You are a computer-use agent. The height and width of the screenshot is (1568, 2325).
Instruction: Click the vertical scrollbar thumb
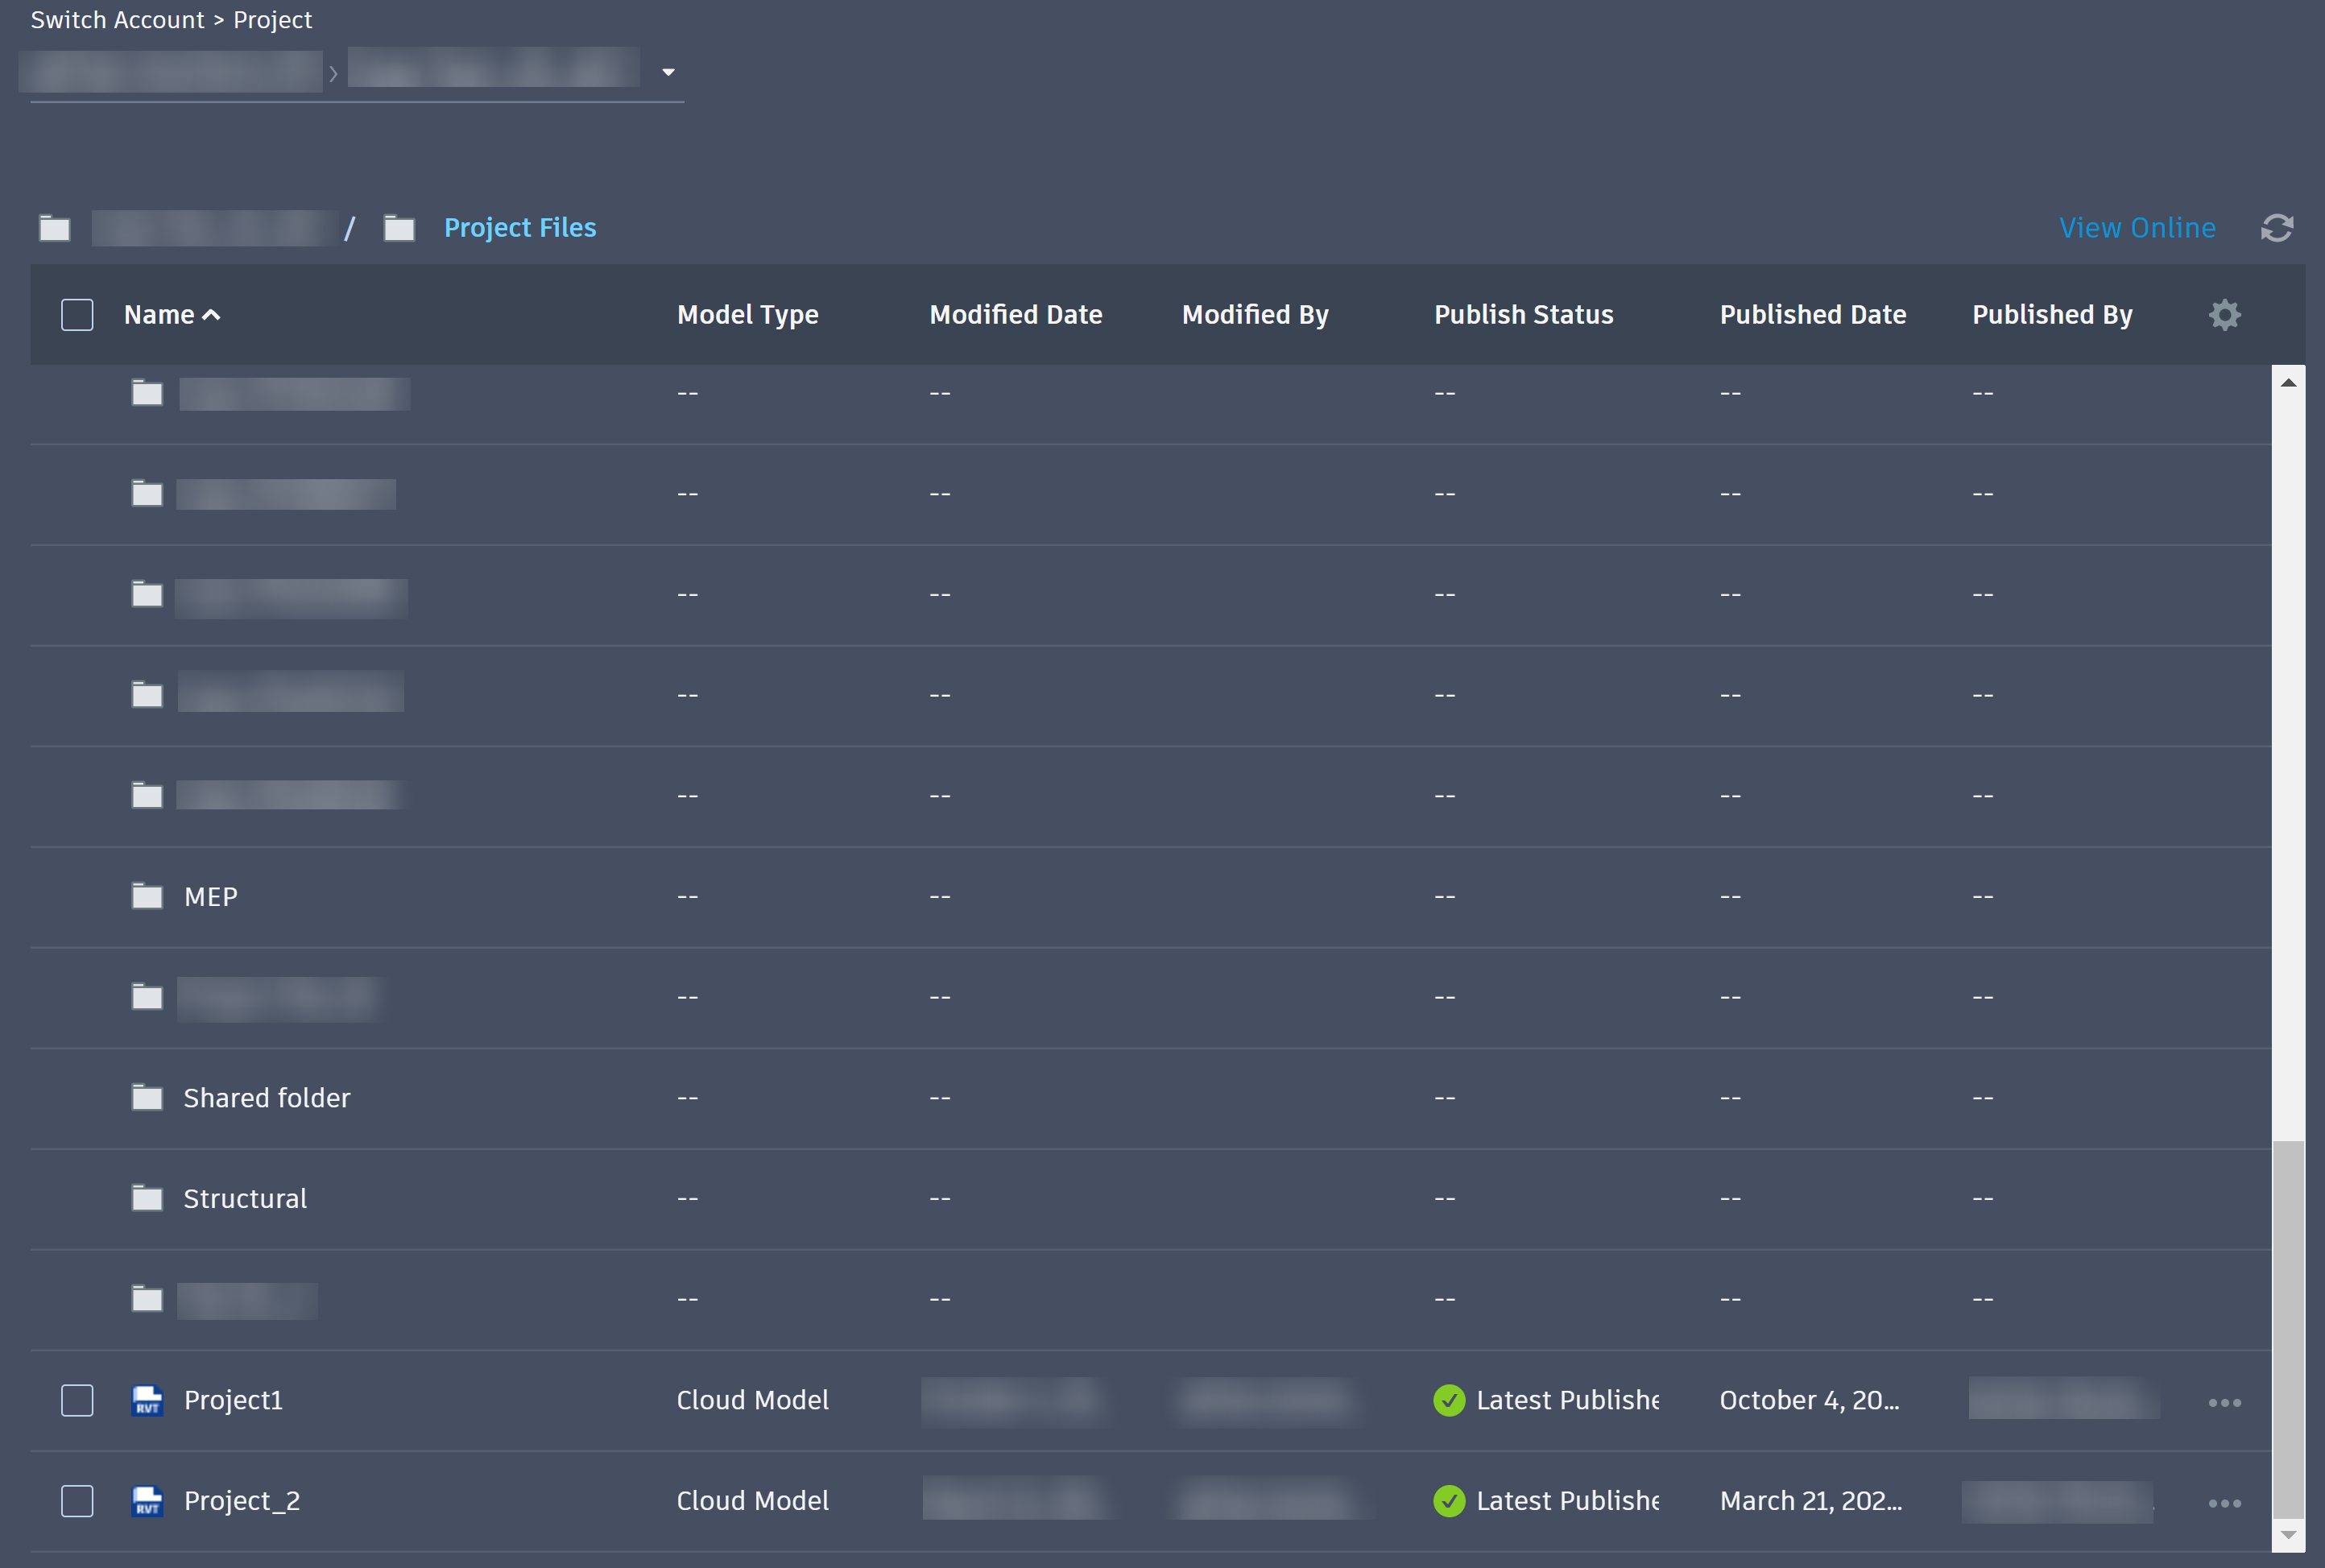click(2287, 1330)
